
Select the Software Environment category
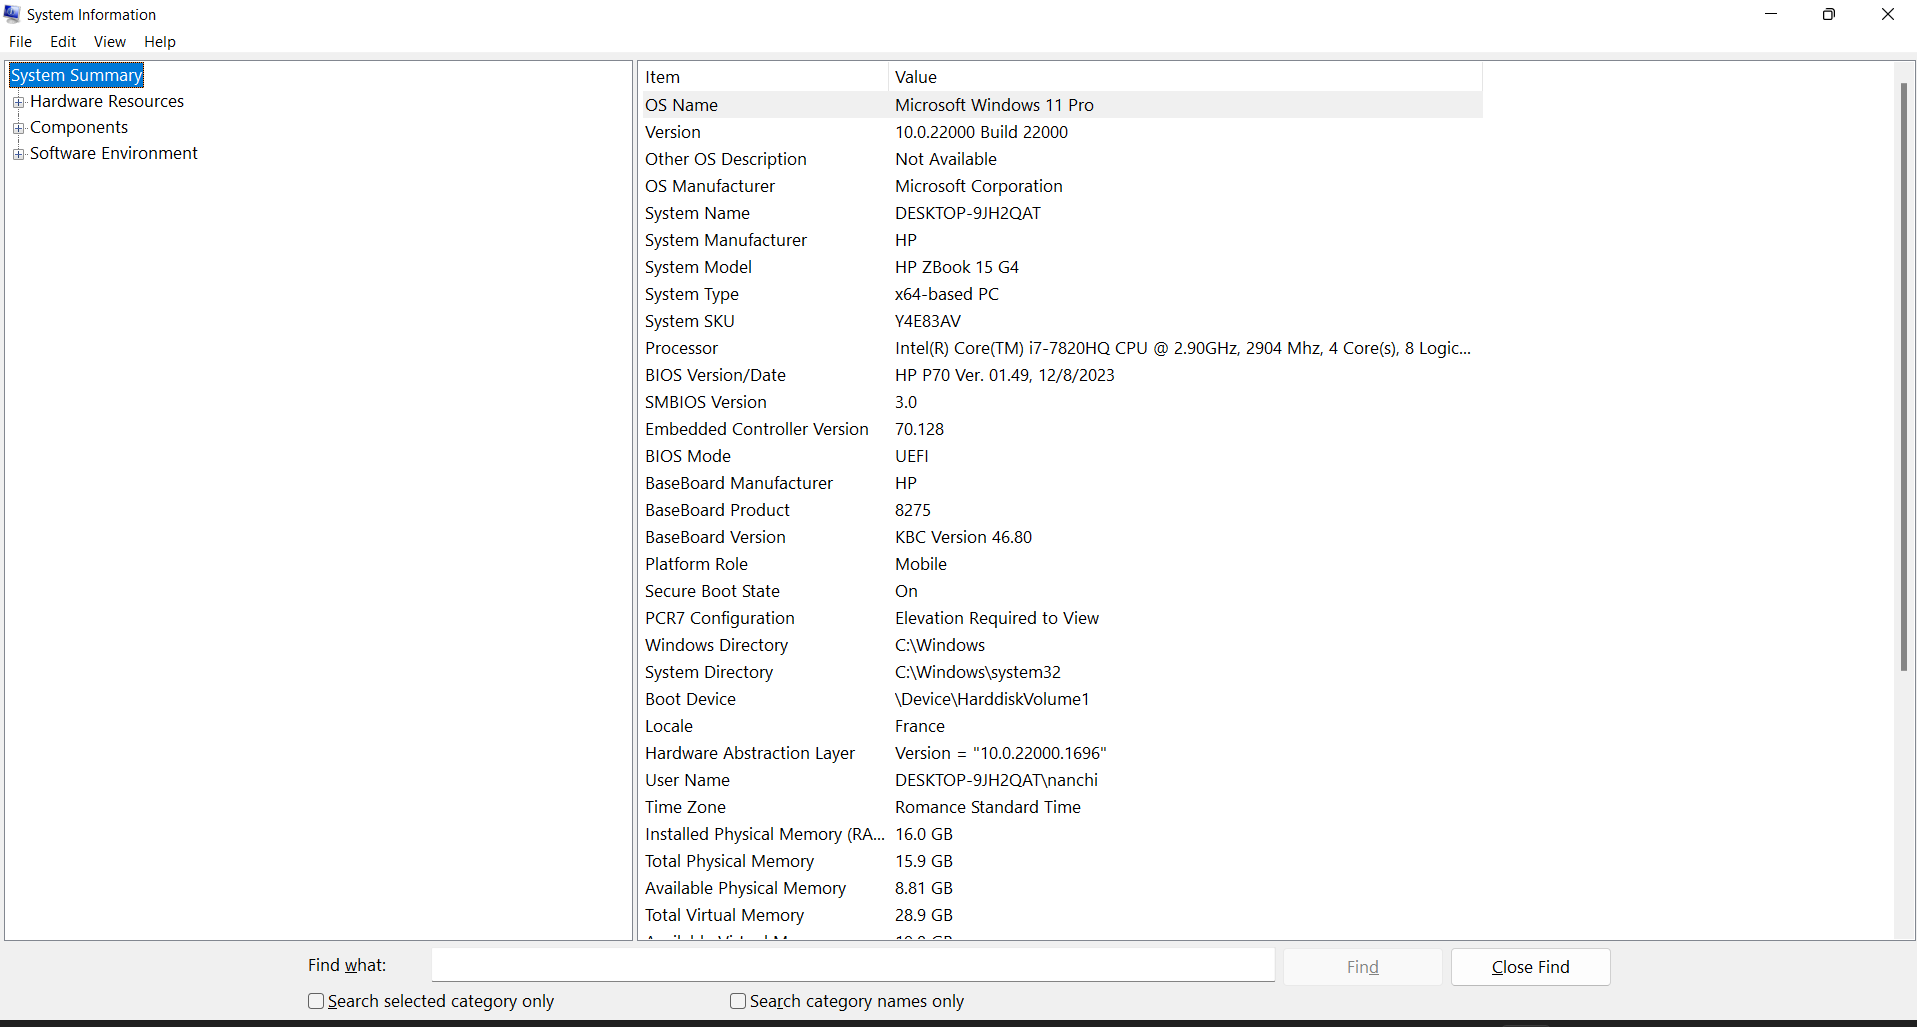tap(114, 153)
